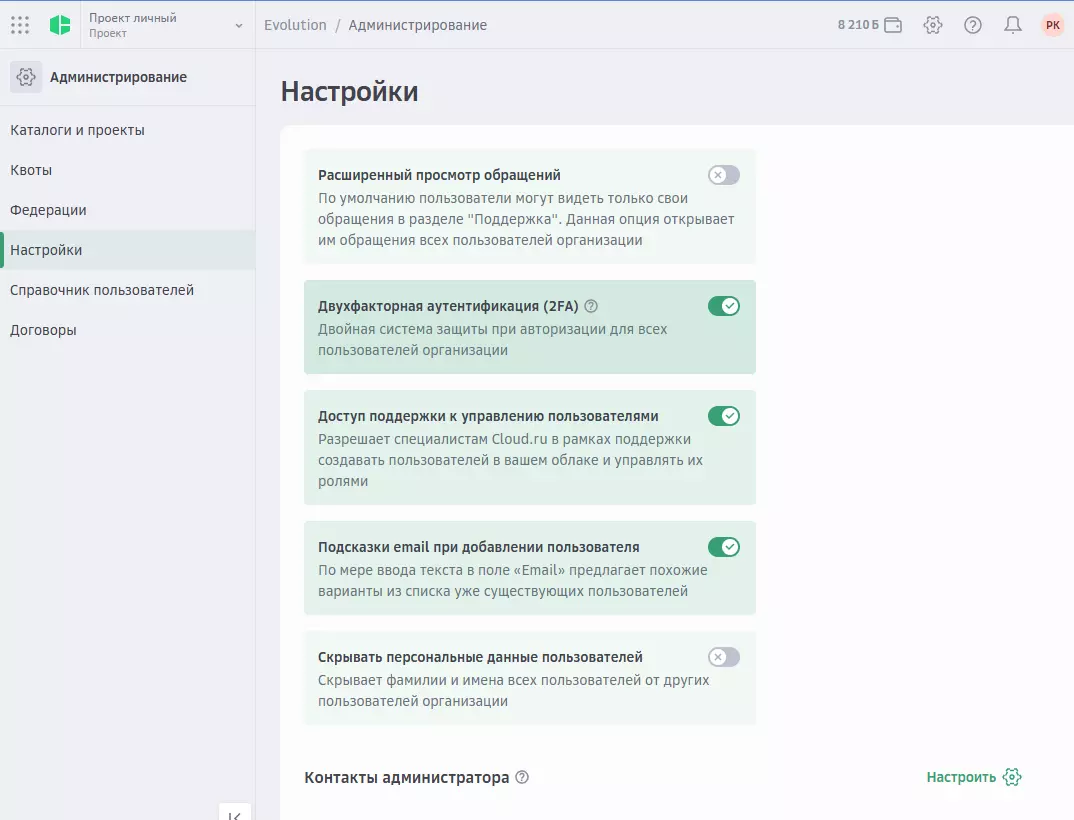The image size is (1074, 820).
Task: Open the apps grid launcher
Action: tap(20, 25)
